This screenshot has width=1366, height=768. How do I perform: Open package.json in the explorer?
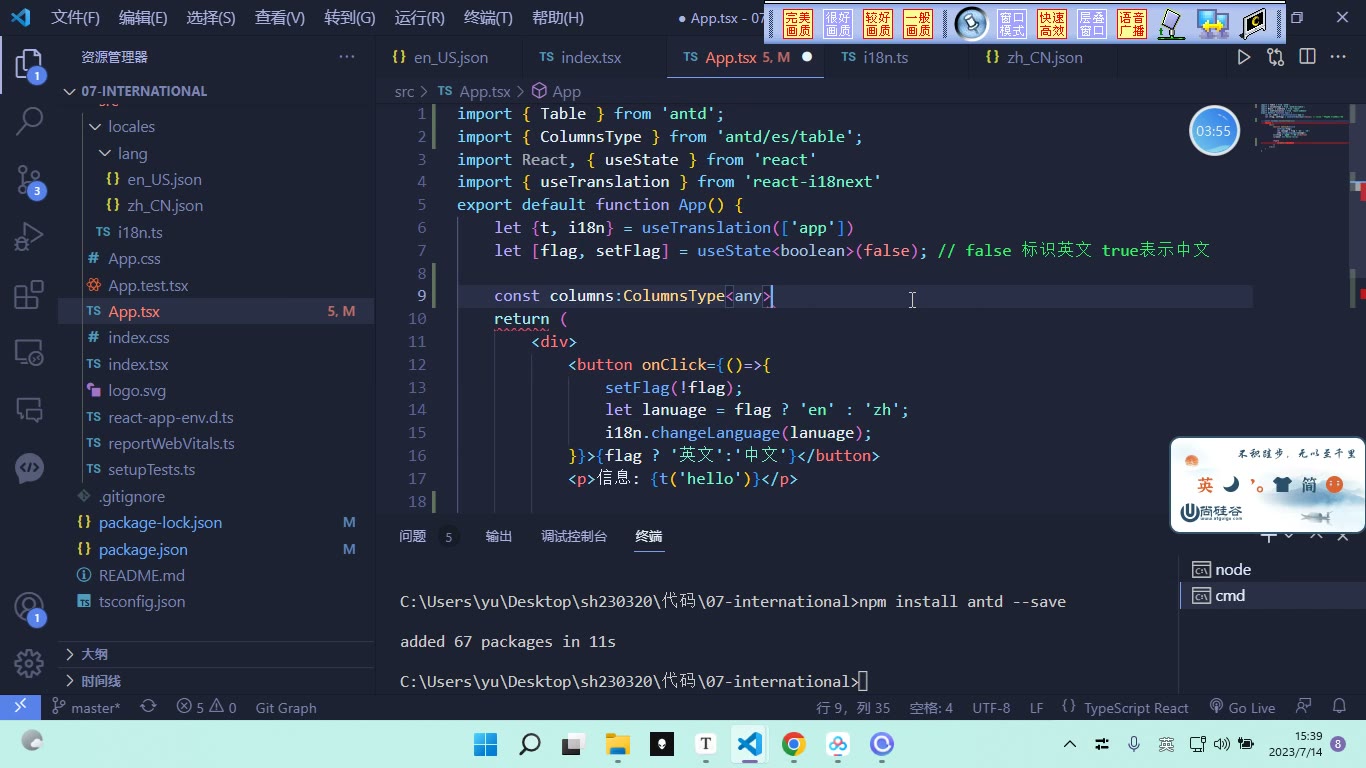(143, 549)
